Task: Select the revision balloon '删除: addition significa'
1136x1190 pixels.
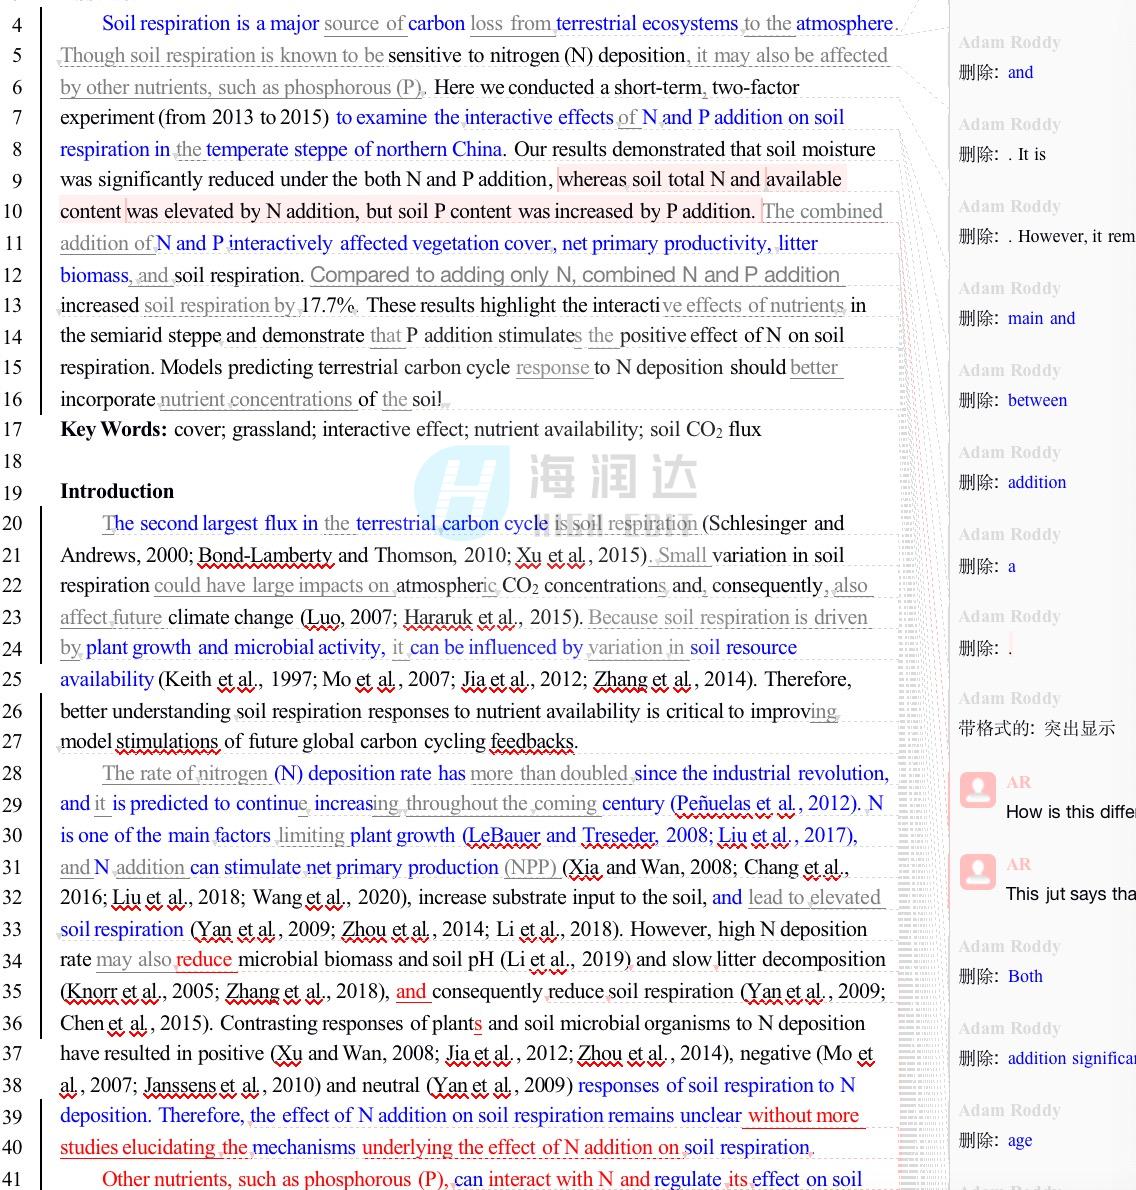Action: click(1046, 1059)
